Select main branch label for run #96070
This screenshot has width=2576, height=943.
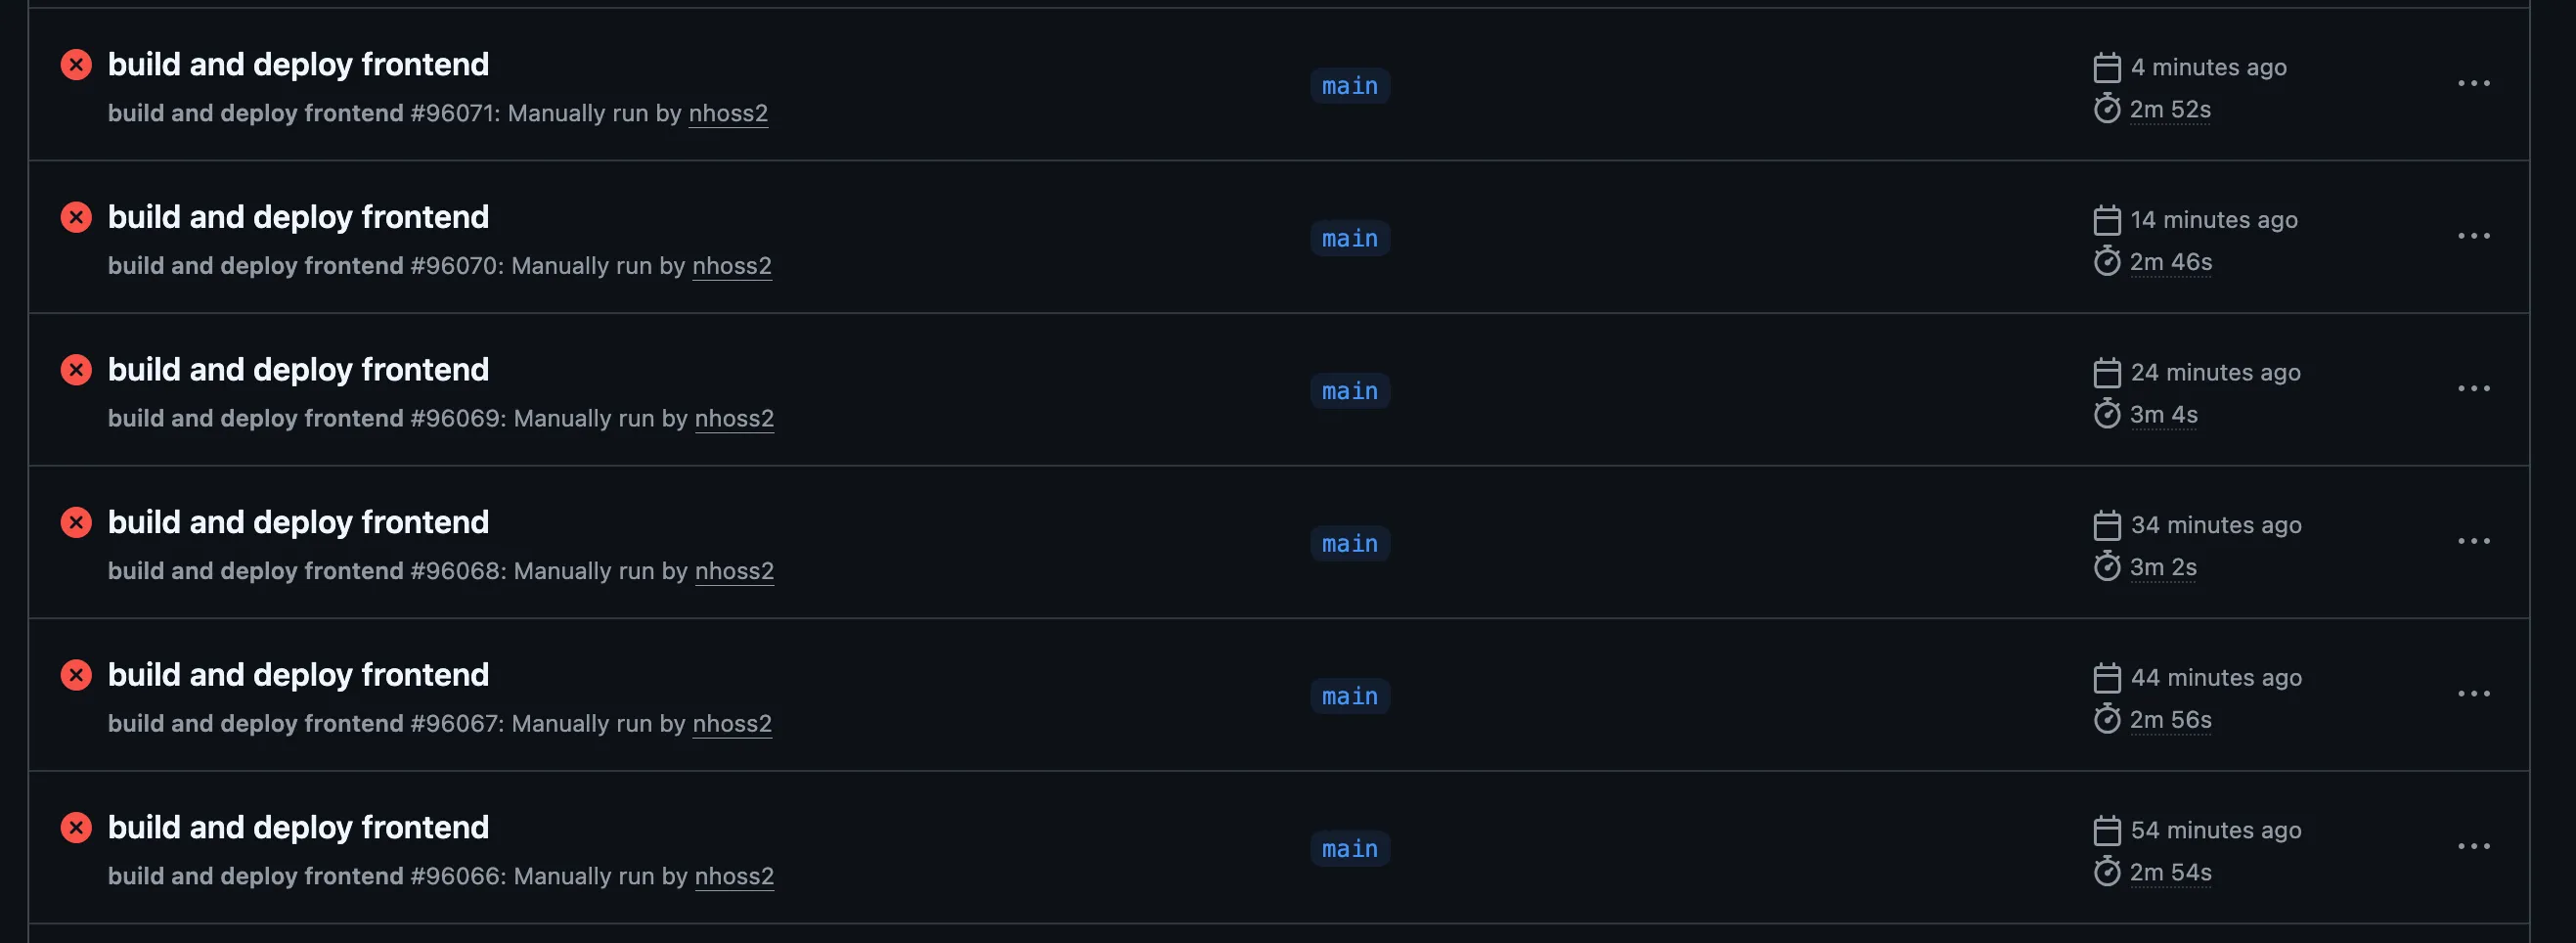tap(1349, 239)
